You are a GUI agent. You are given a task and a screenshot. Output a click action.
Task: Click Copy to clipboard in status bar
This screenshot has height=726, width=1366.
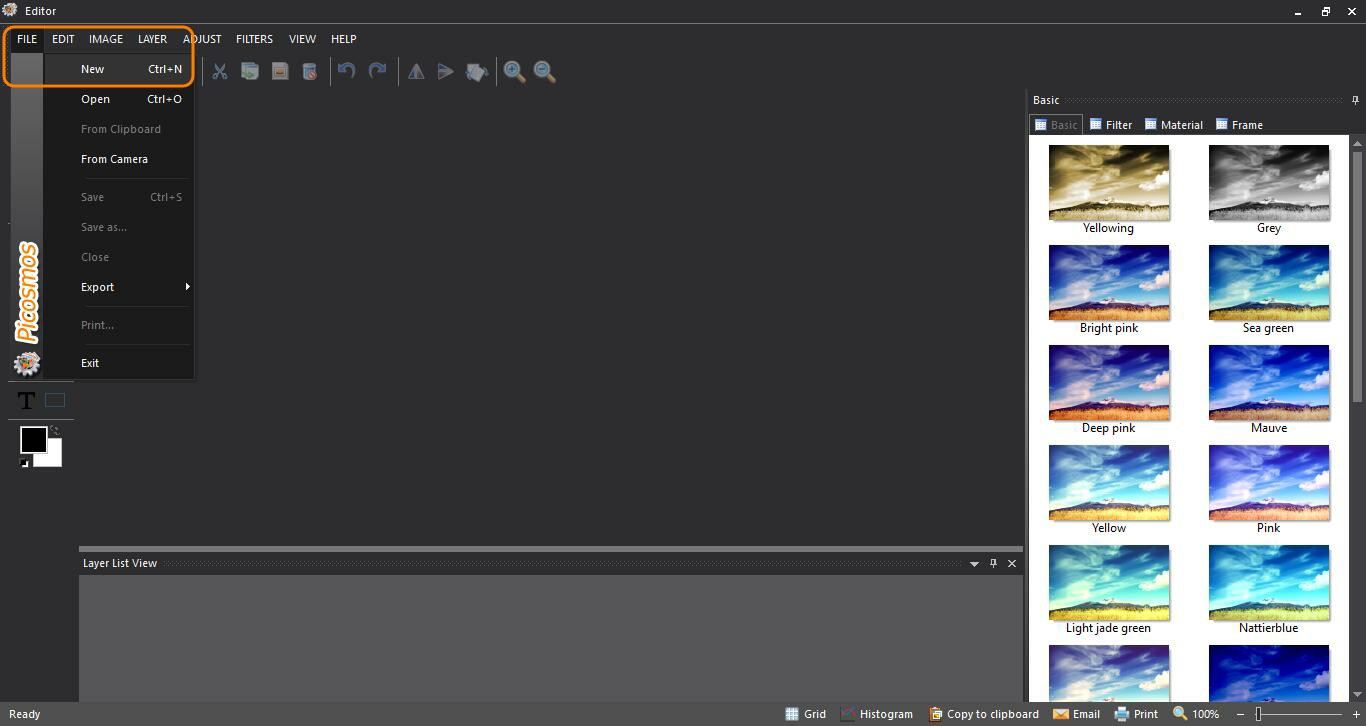(x=983, y=714)
